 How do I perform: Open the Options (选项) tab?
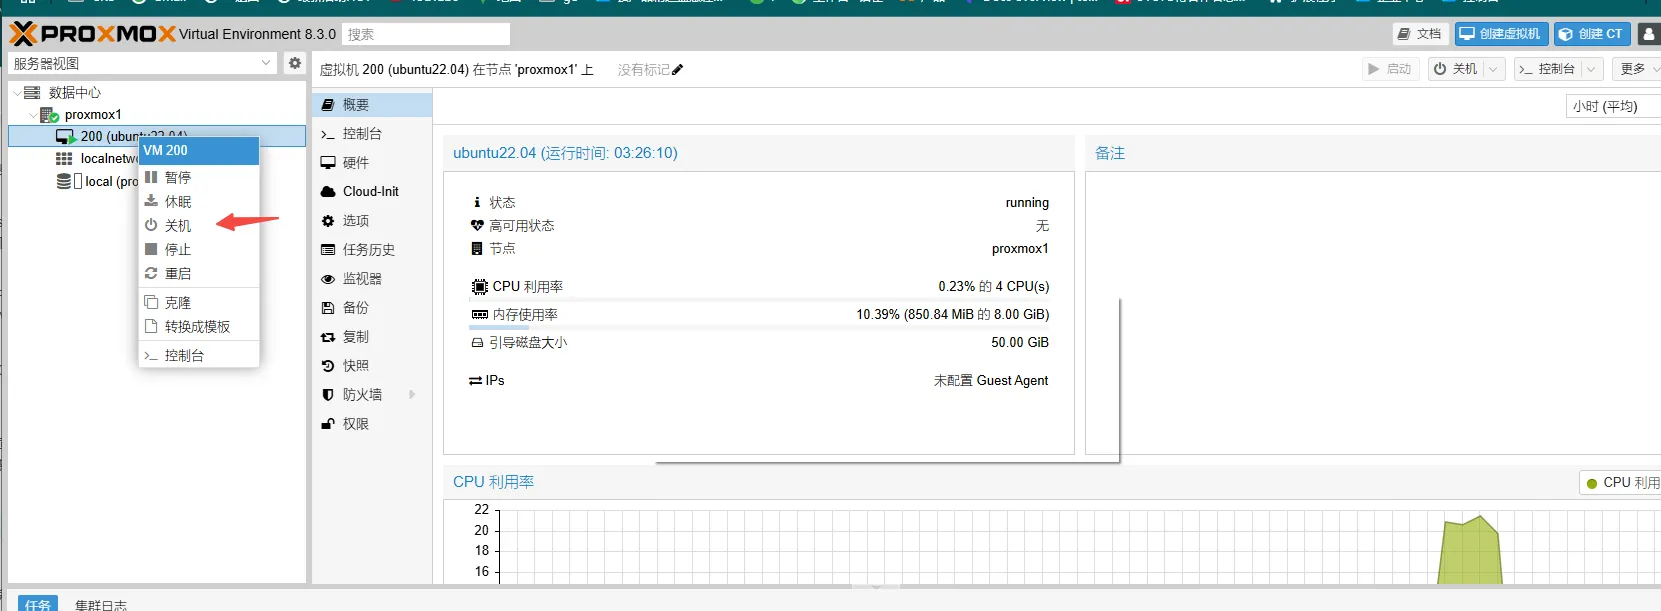372,220
